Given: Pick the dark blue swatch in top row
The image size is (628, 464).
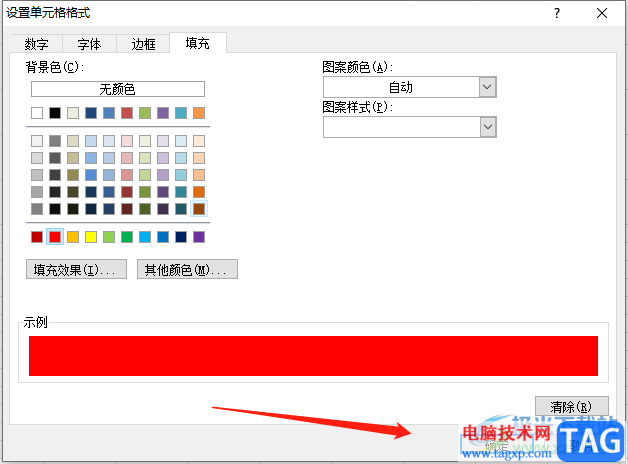Looking at the screenshot, I should pyautogui.click(x=91, y=113).
